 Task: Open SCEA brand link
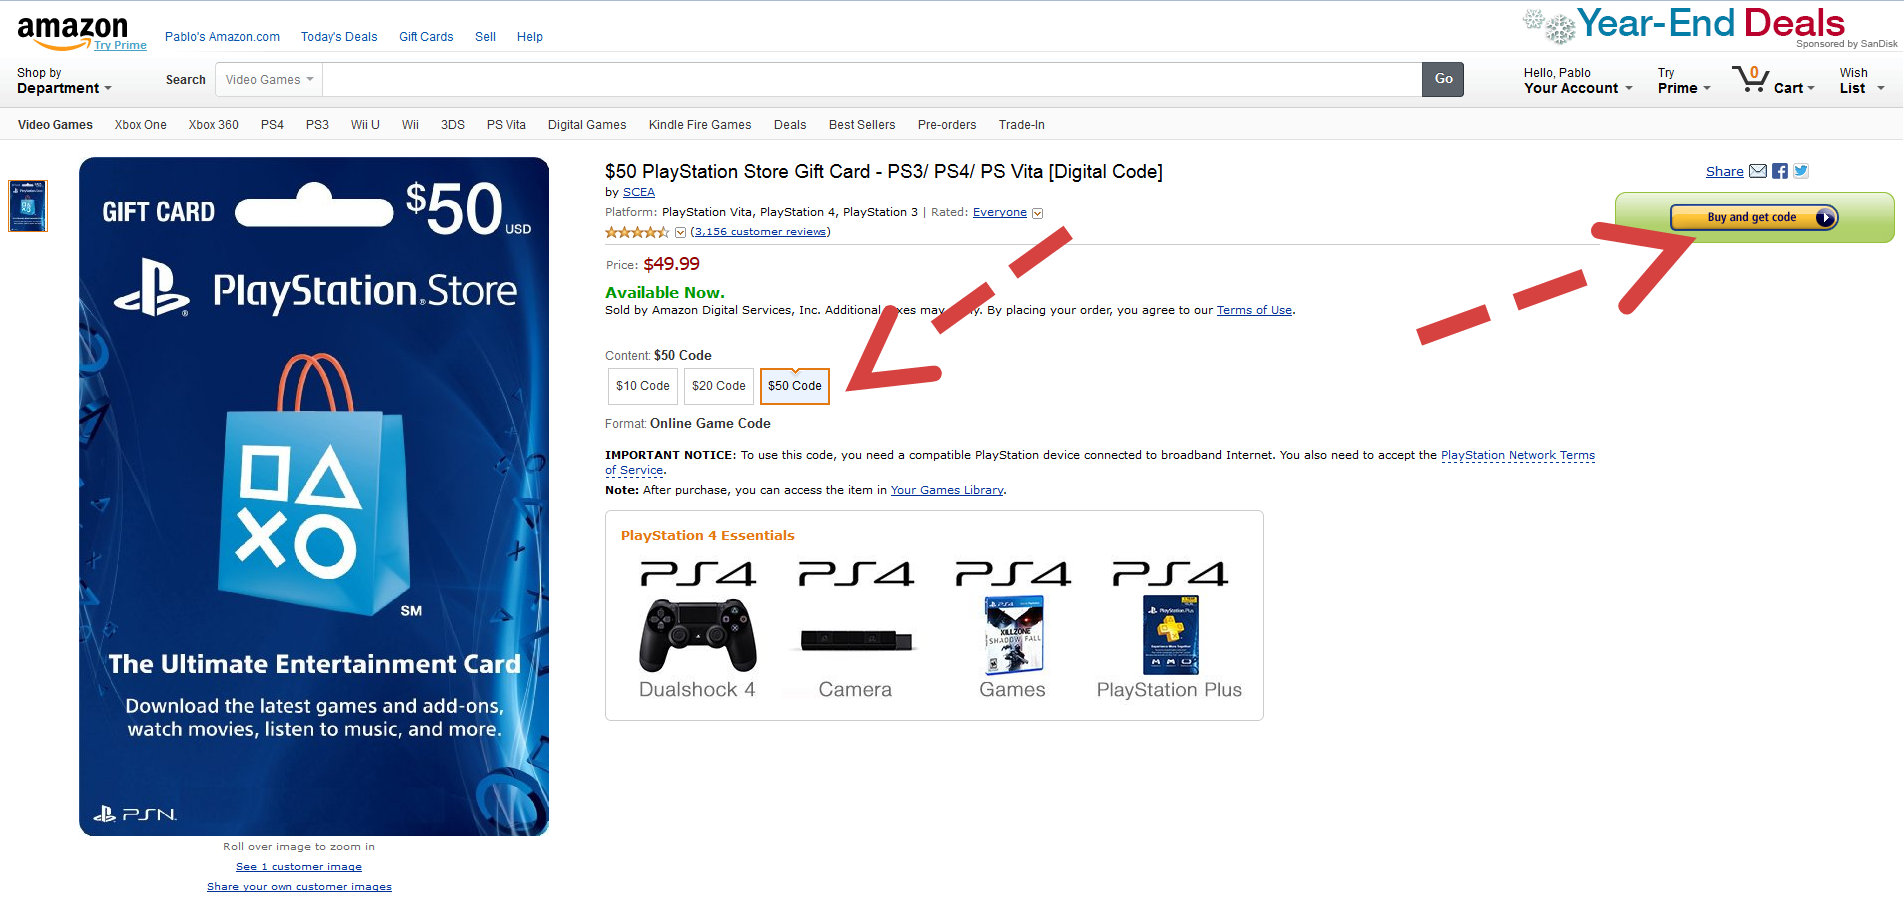pyautogui.click(x=639, y=192)
